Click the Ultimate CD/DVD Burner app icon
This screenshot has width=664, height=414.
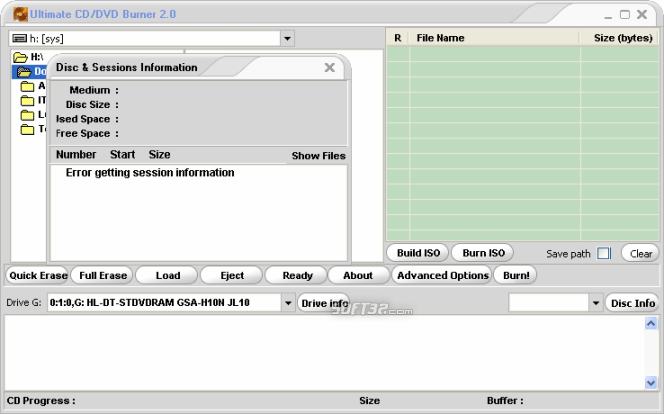20,14
